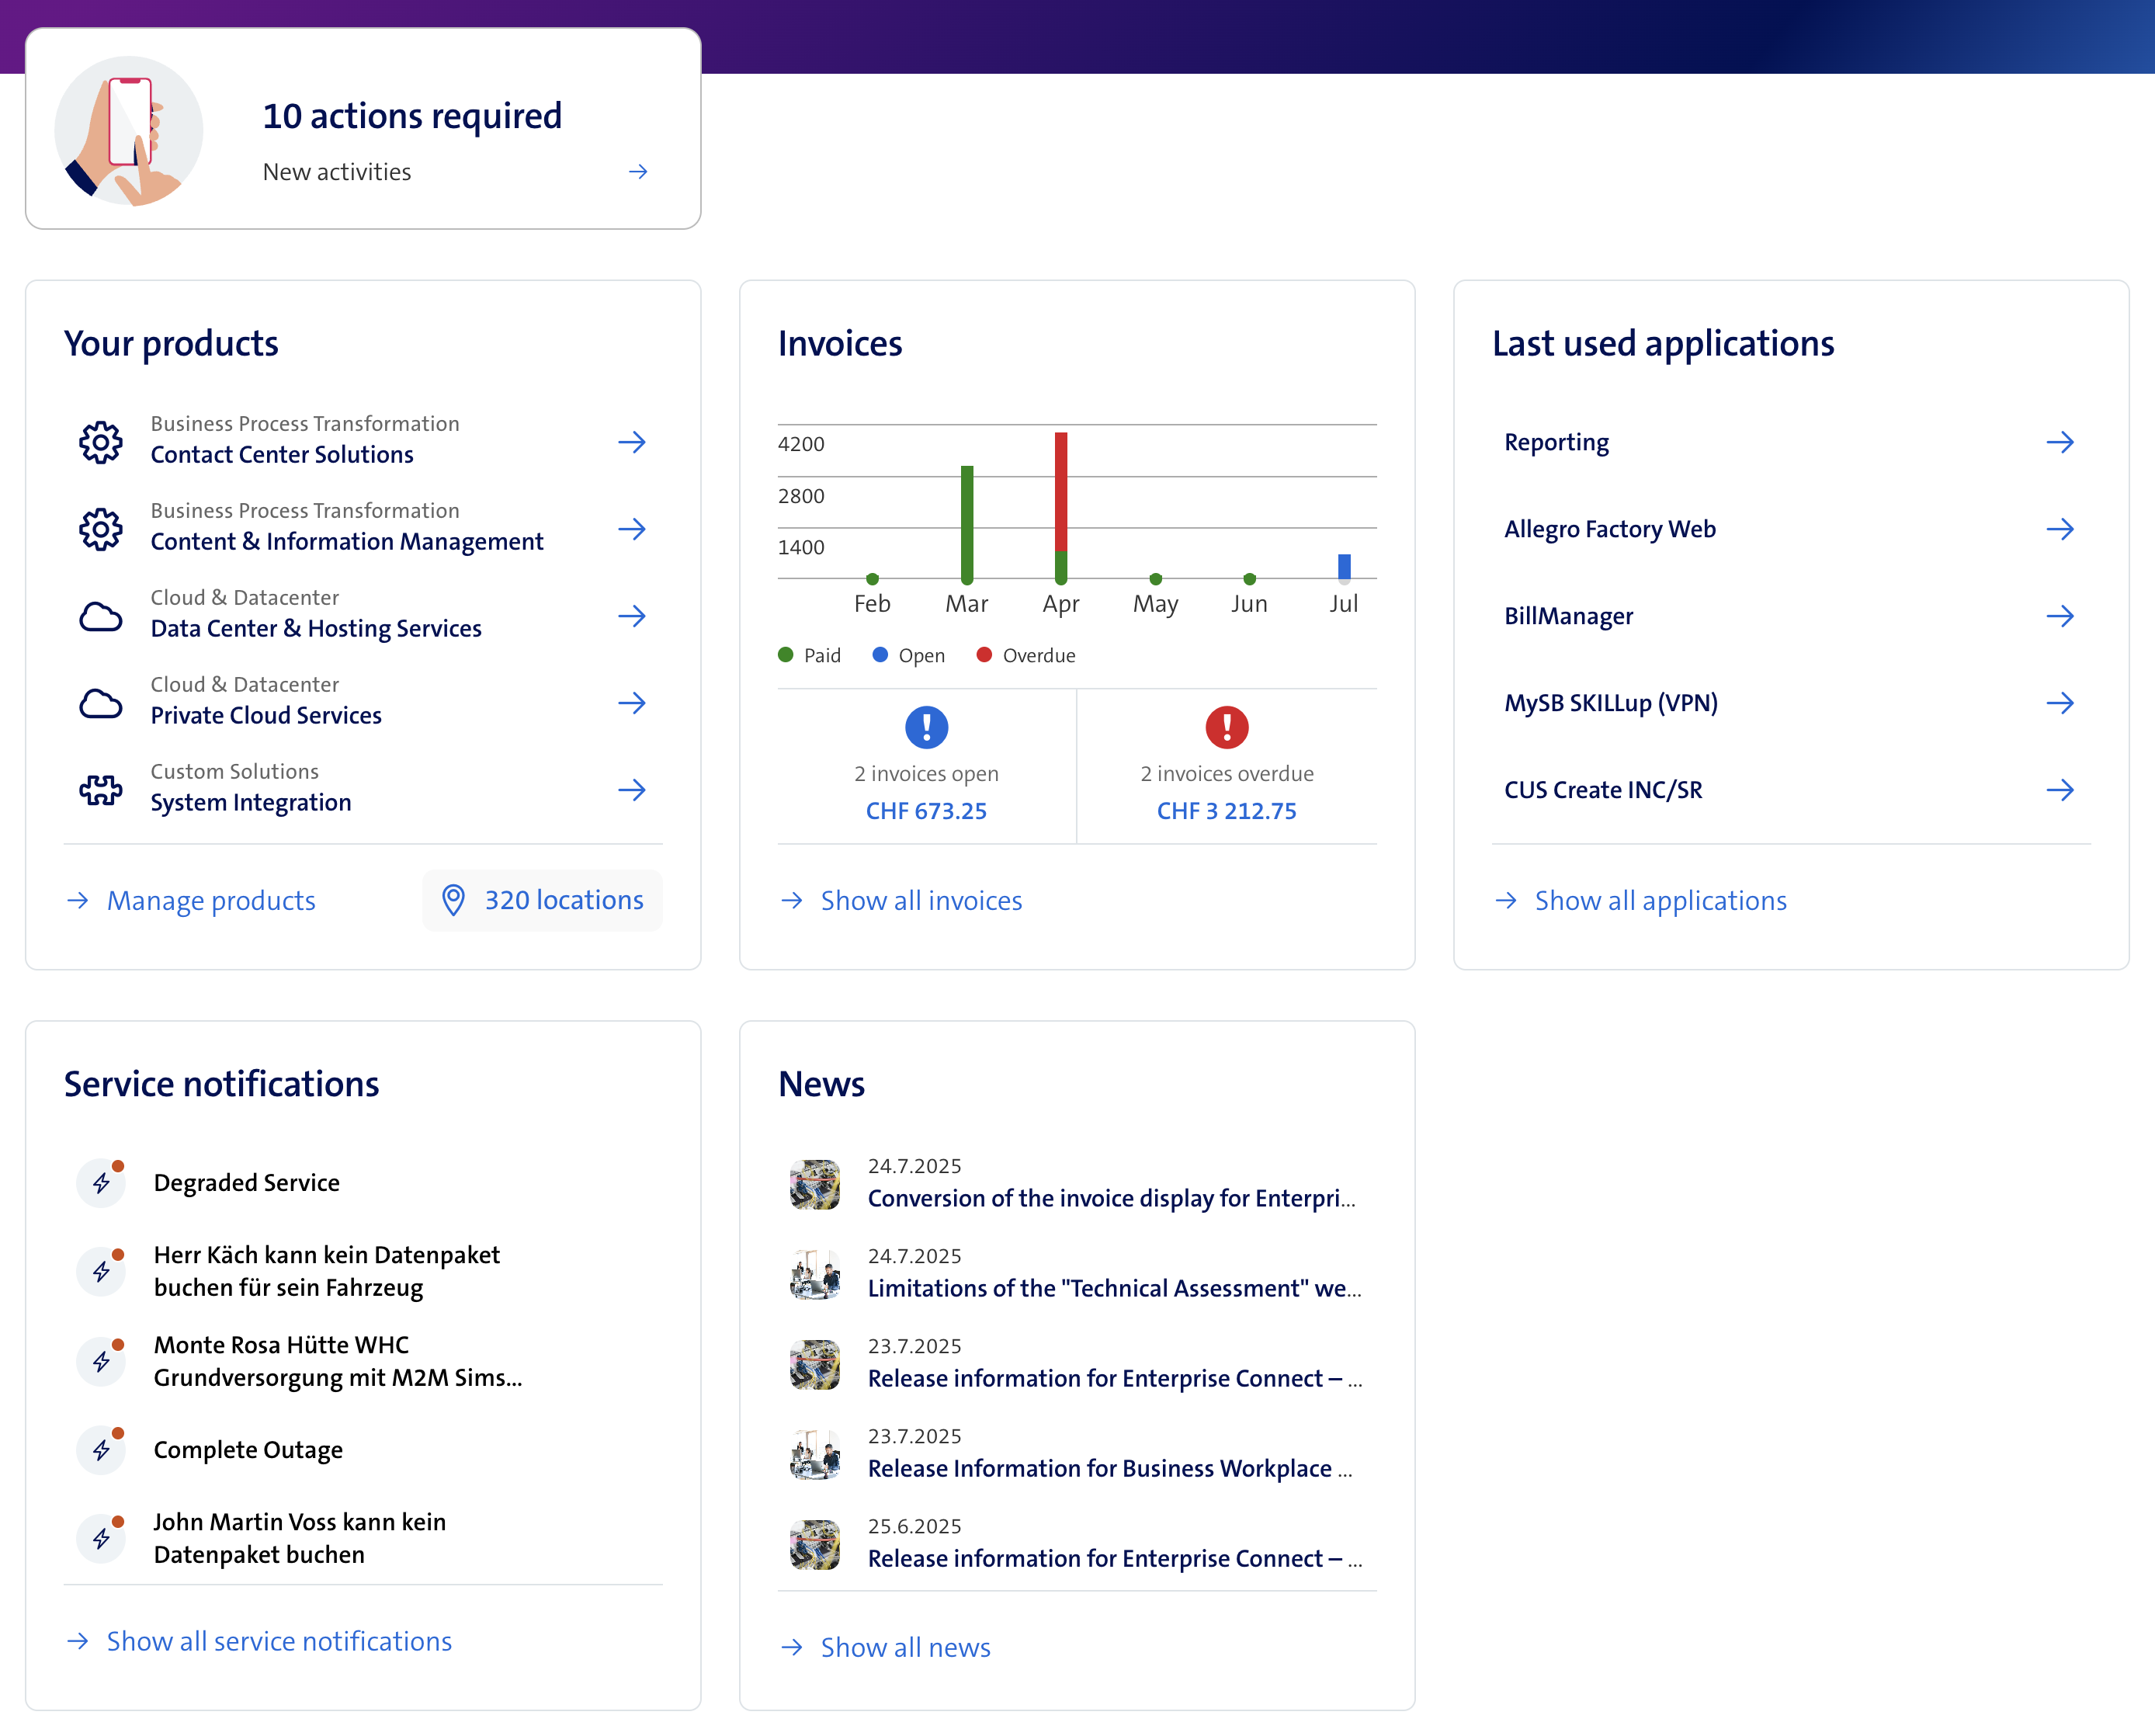Open the Reporting application arrow
Screen dimensions: 2155x1736
coord(2059,442)
